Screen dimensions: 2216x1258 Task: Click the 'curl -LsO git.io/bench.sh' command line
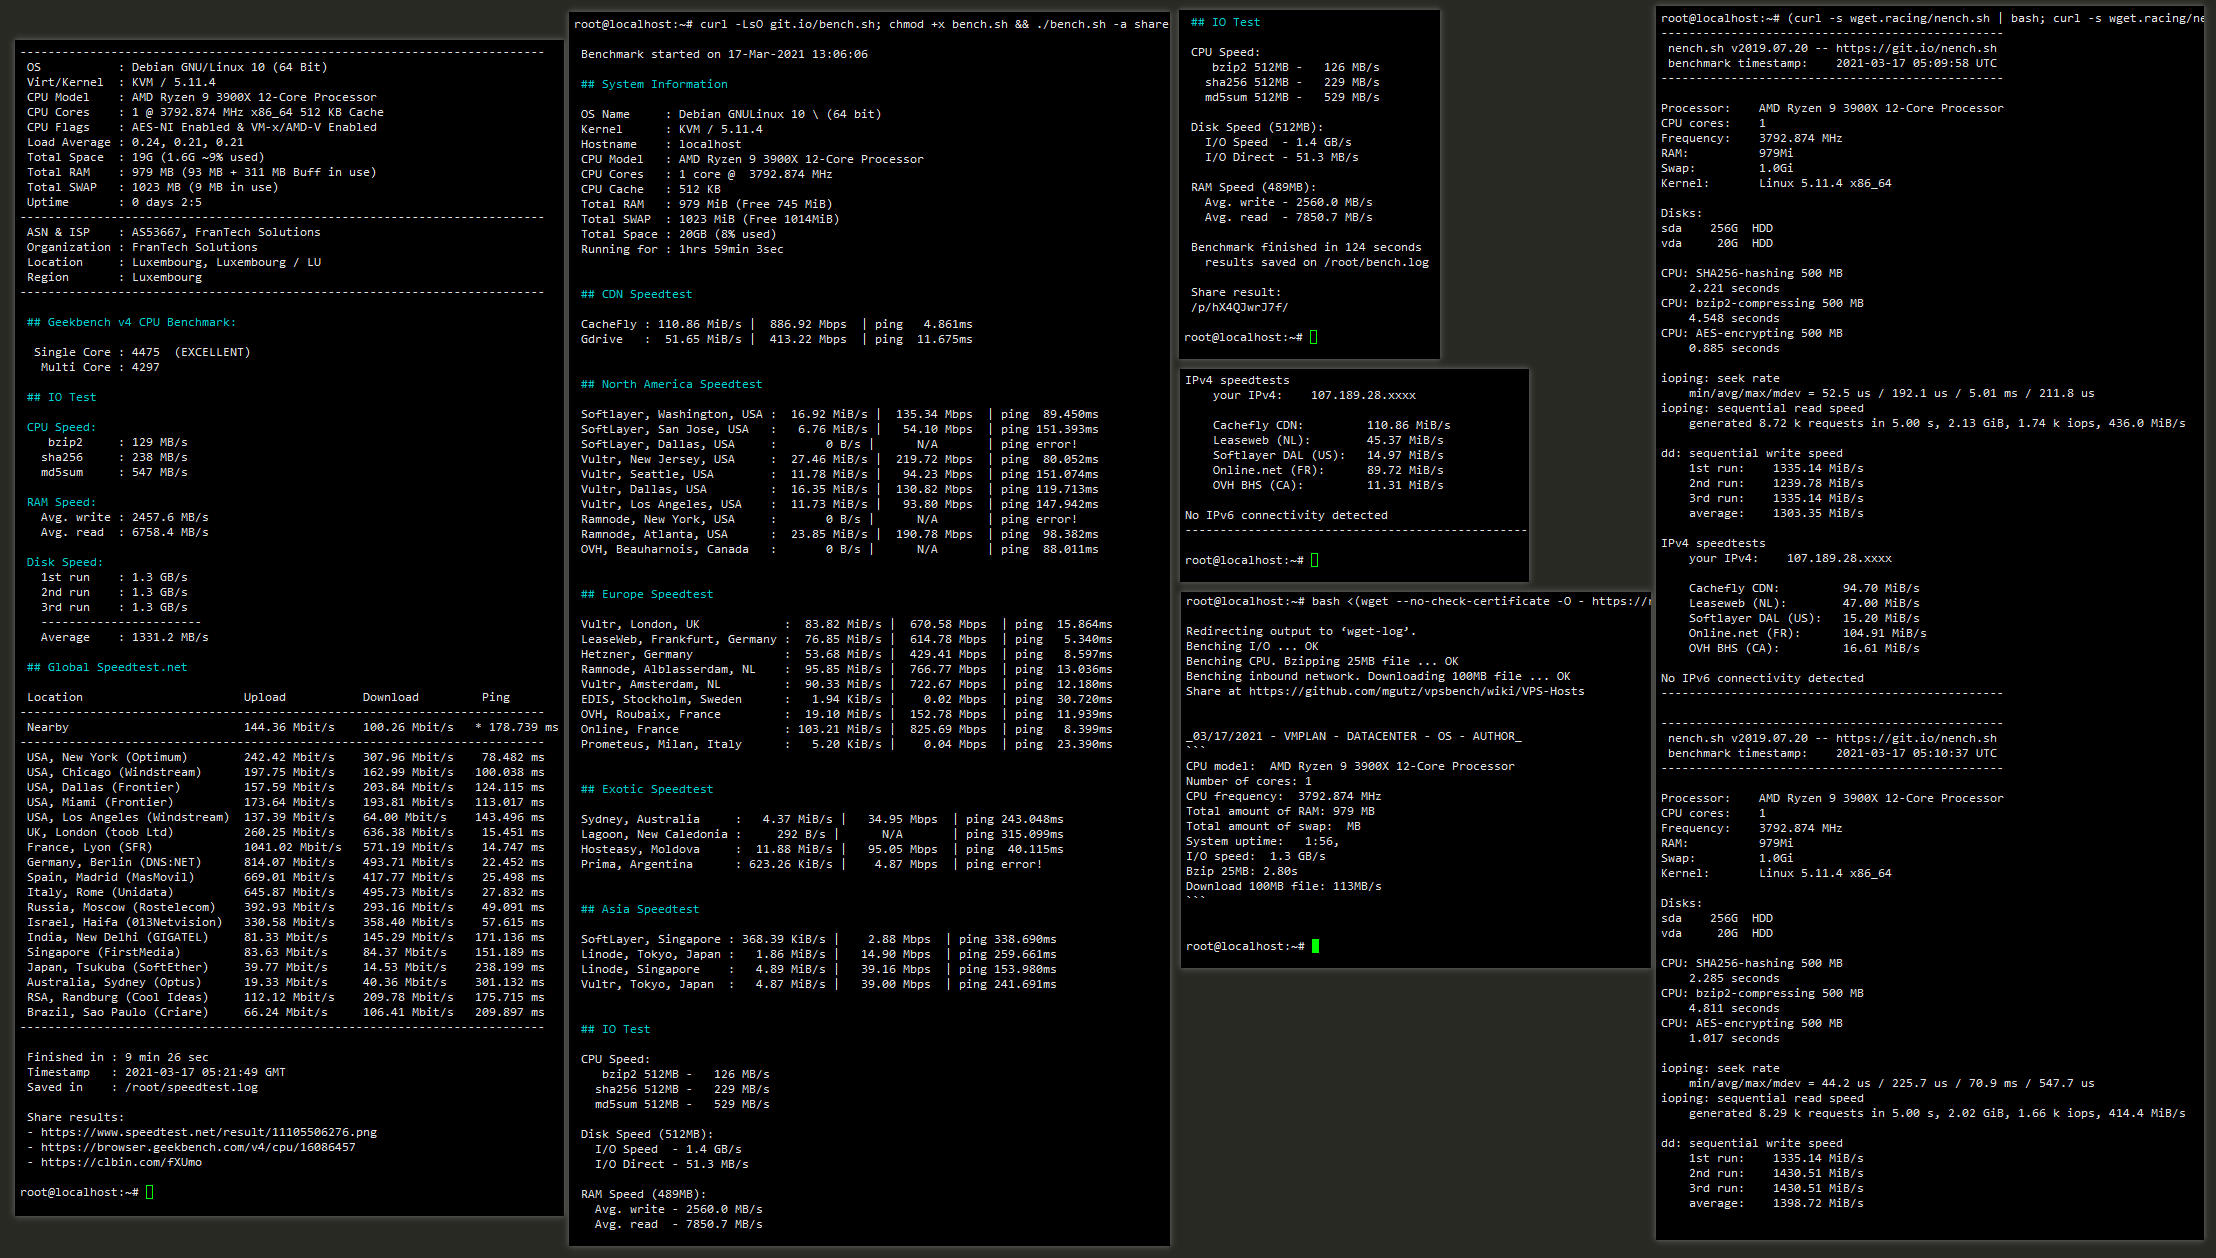[871, 24]
